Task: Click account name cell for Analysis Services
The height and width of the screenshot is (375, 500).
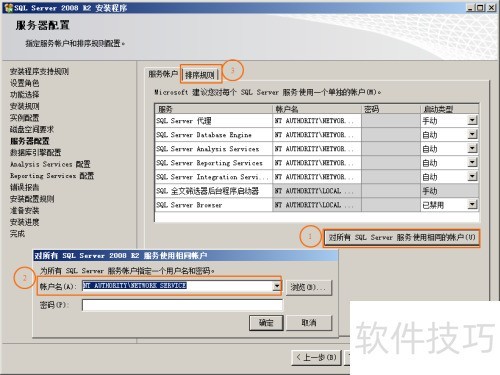Action: (317, 149)
